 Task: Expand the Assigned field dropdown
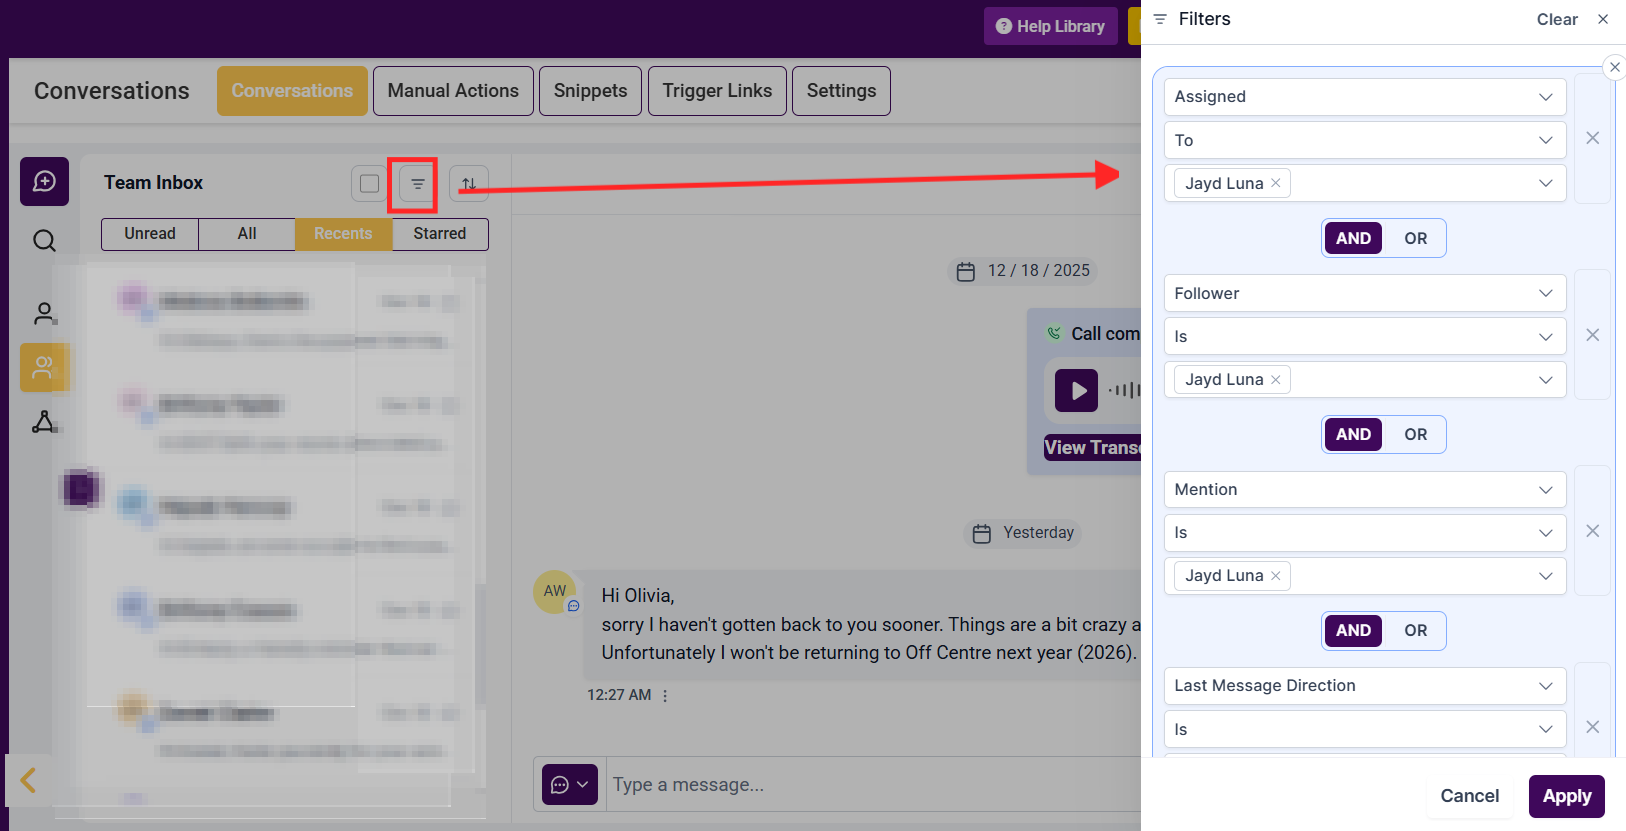[x=1365, y=97]
